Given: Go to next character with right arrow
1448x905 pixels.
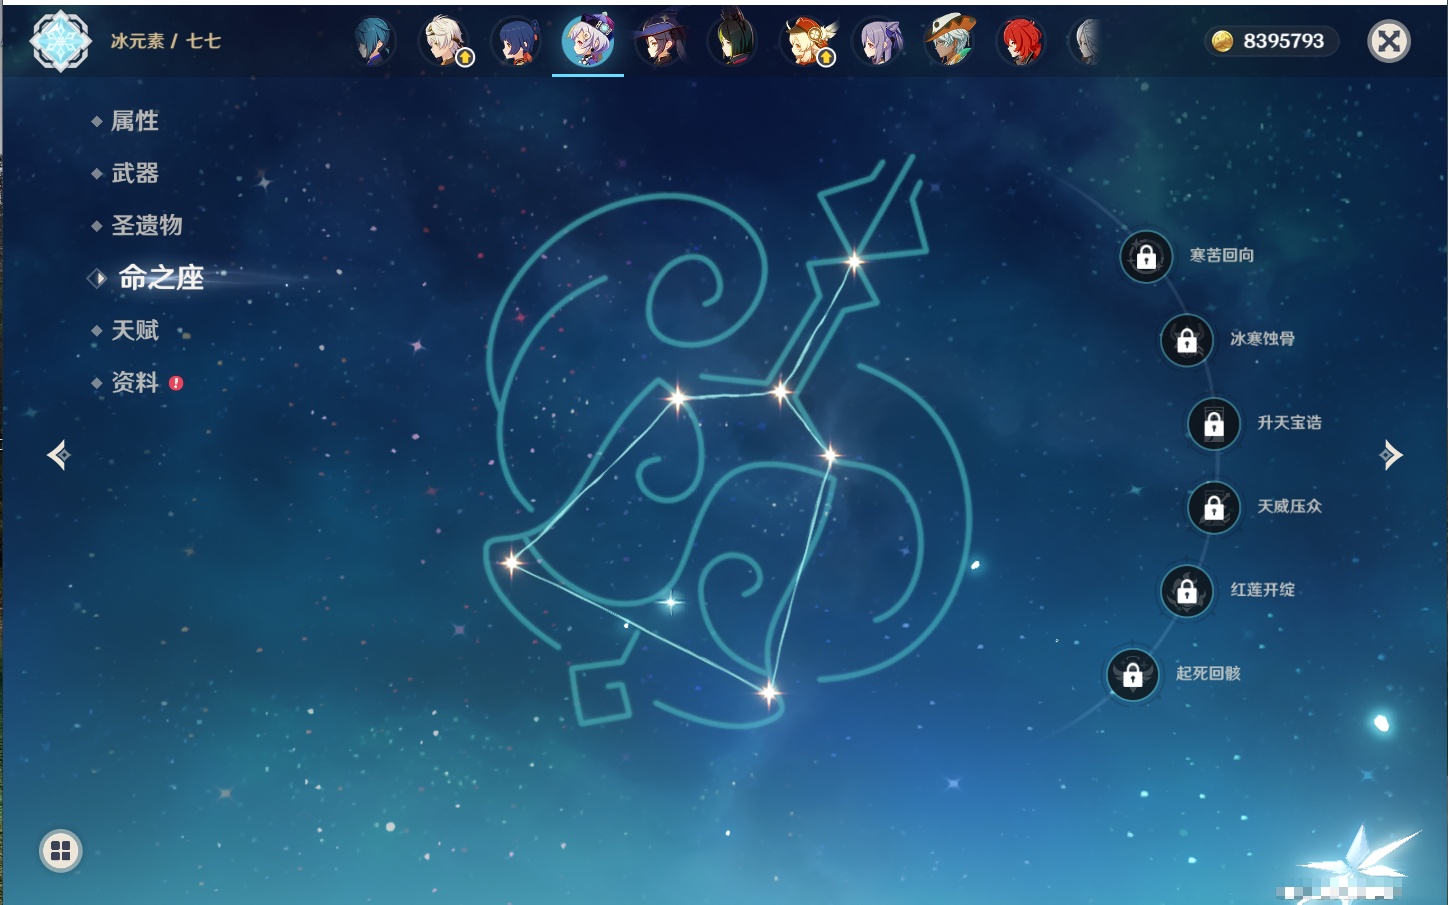Looking at the screenshot, I should pyautogui.click(x=1391, y=455).
